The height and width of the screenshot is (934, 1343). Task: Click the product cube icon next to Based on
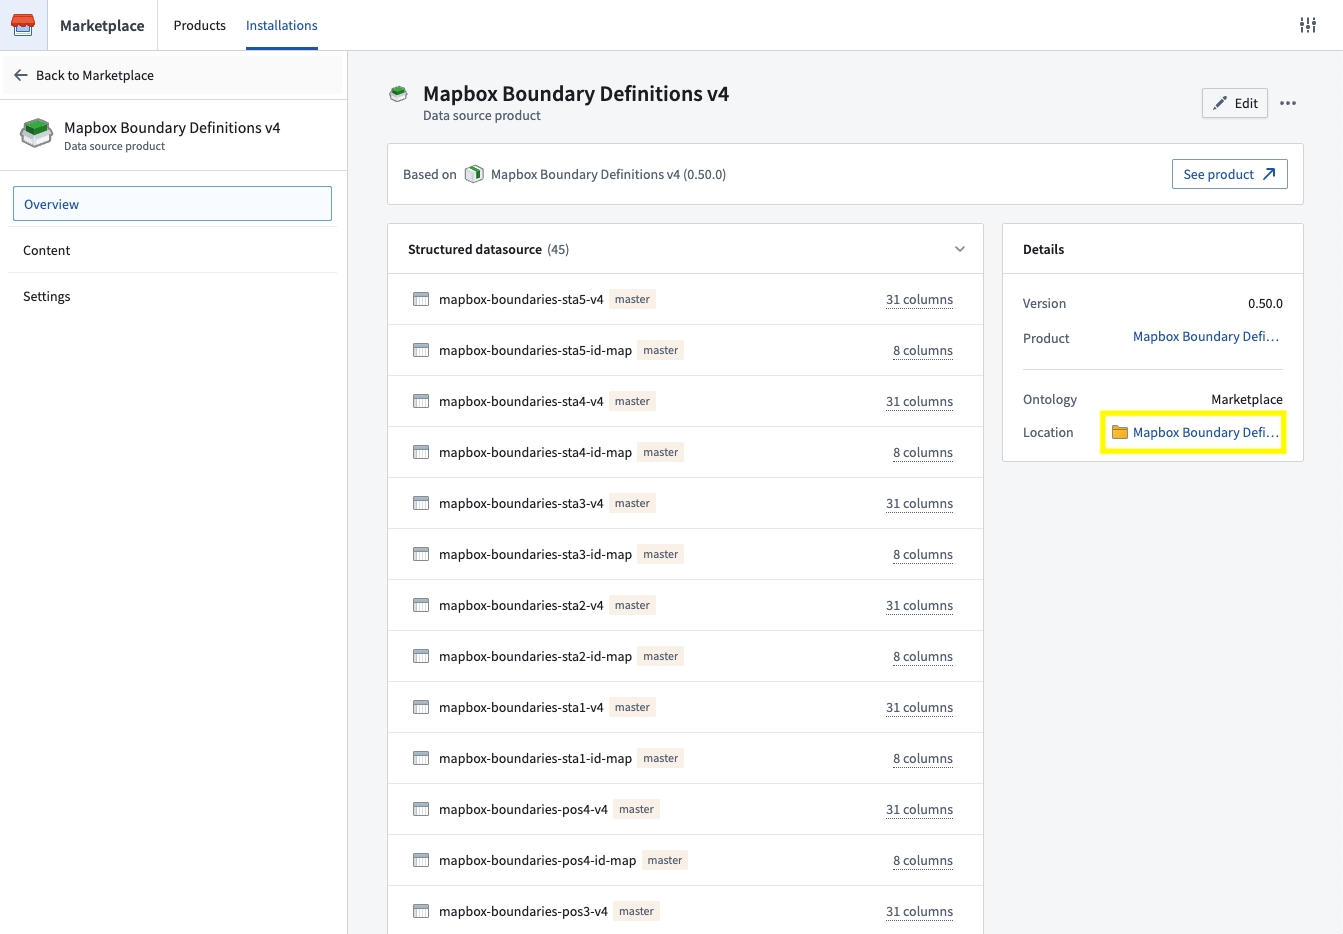[x=474, y=174]
